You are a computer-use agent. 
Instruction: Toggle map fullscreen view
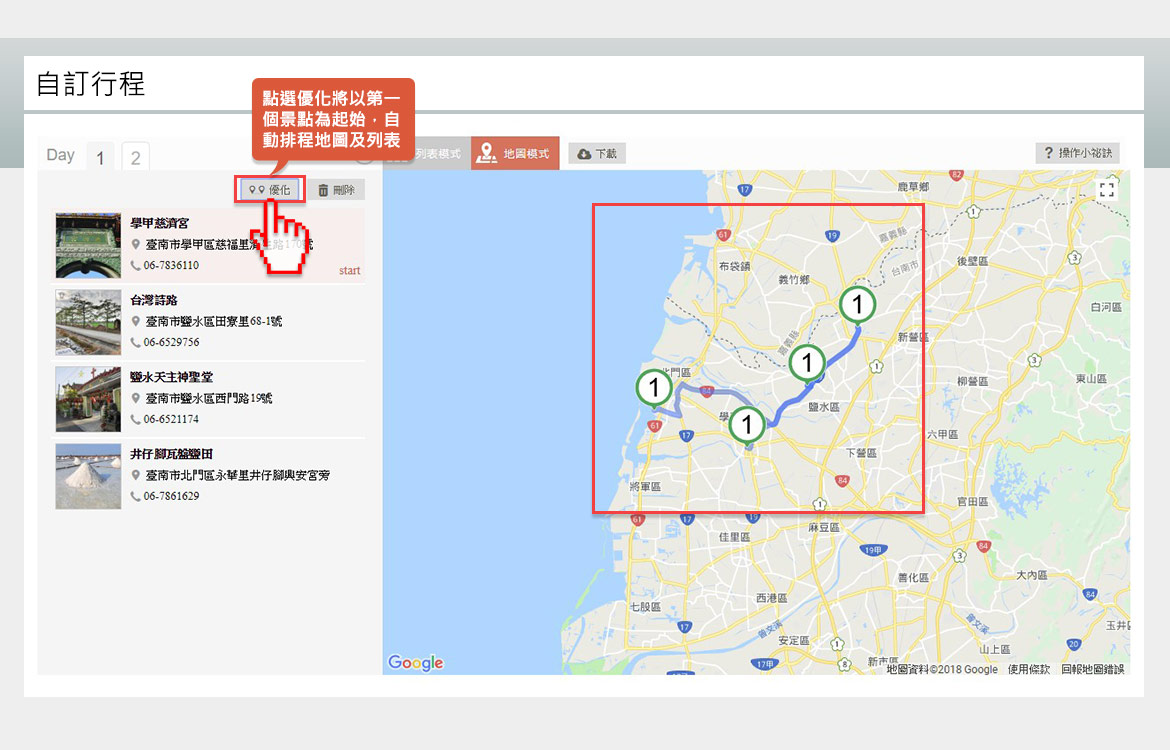[x=1106, y=189]
